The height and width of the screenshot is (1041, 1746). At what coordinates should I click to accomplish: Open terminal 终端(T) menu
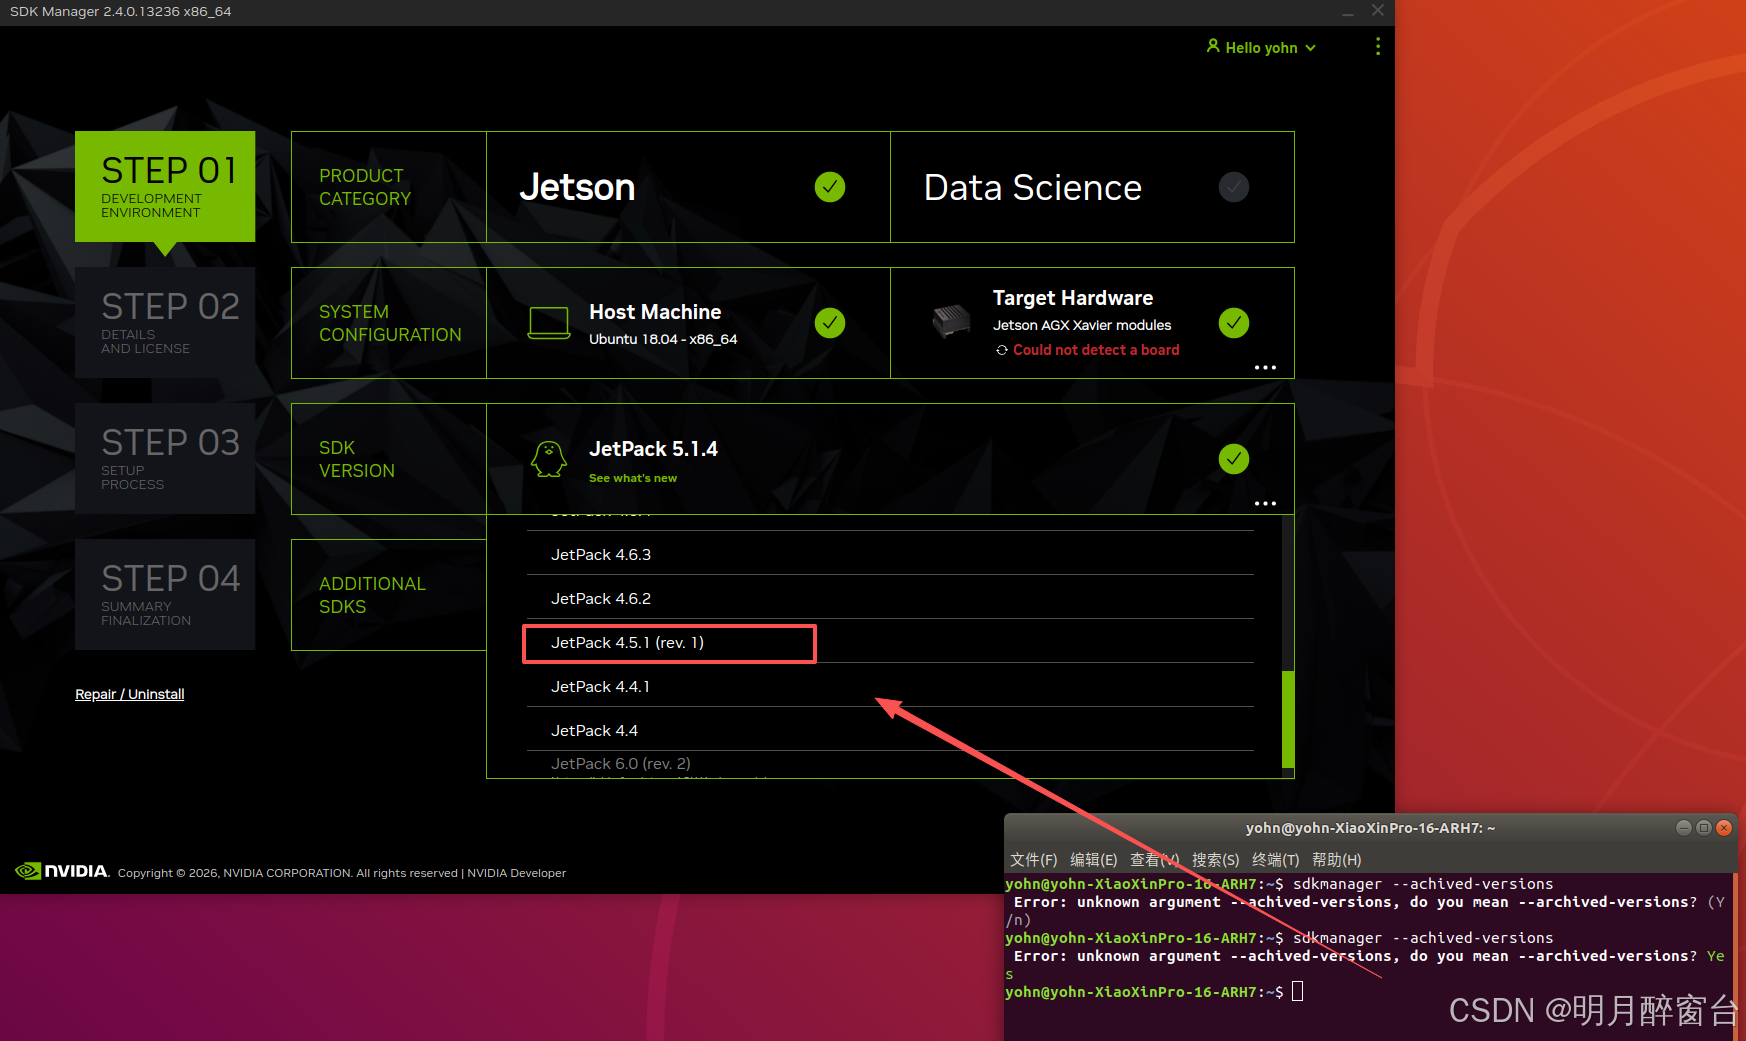click(x=1276, y=860)
